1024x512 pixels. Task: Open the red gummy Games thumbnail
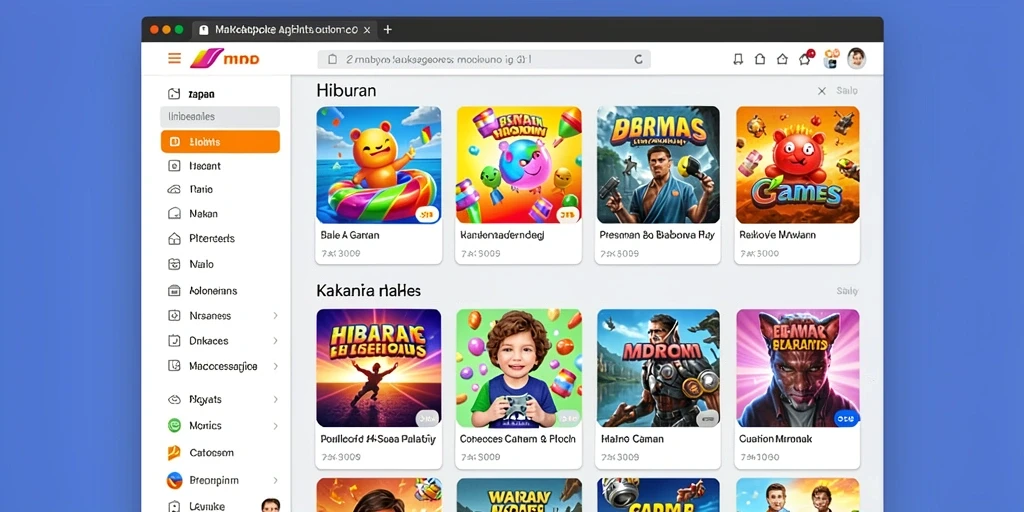(x=797, y=165)
